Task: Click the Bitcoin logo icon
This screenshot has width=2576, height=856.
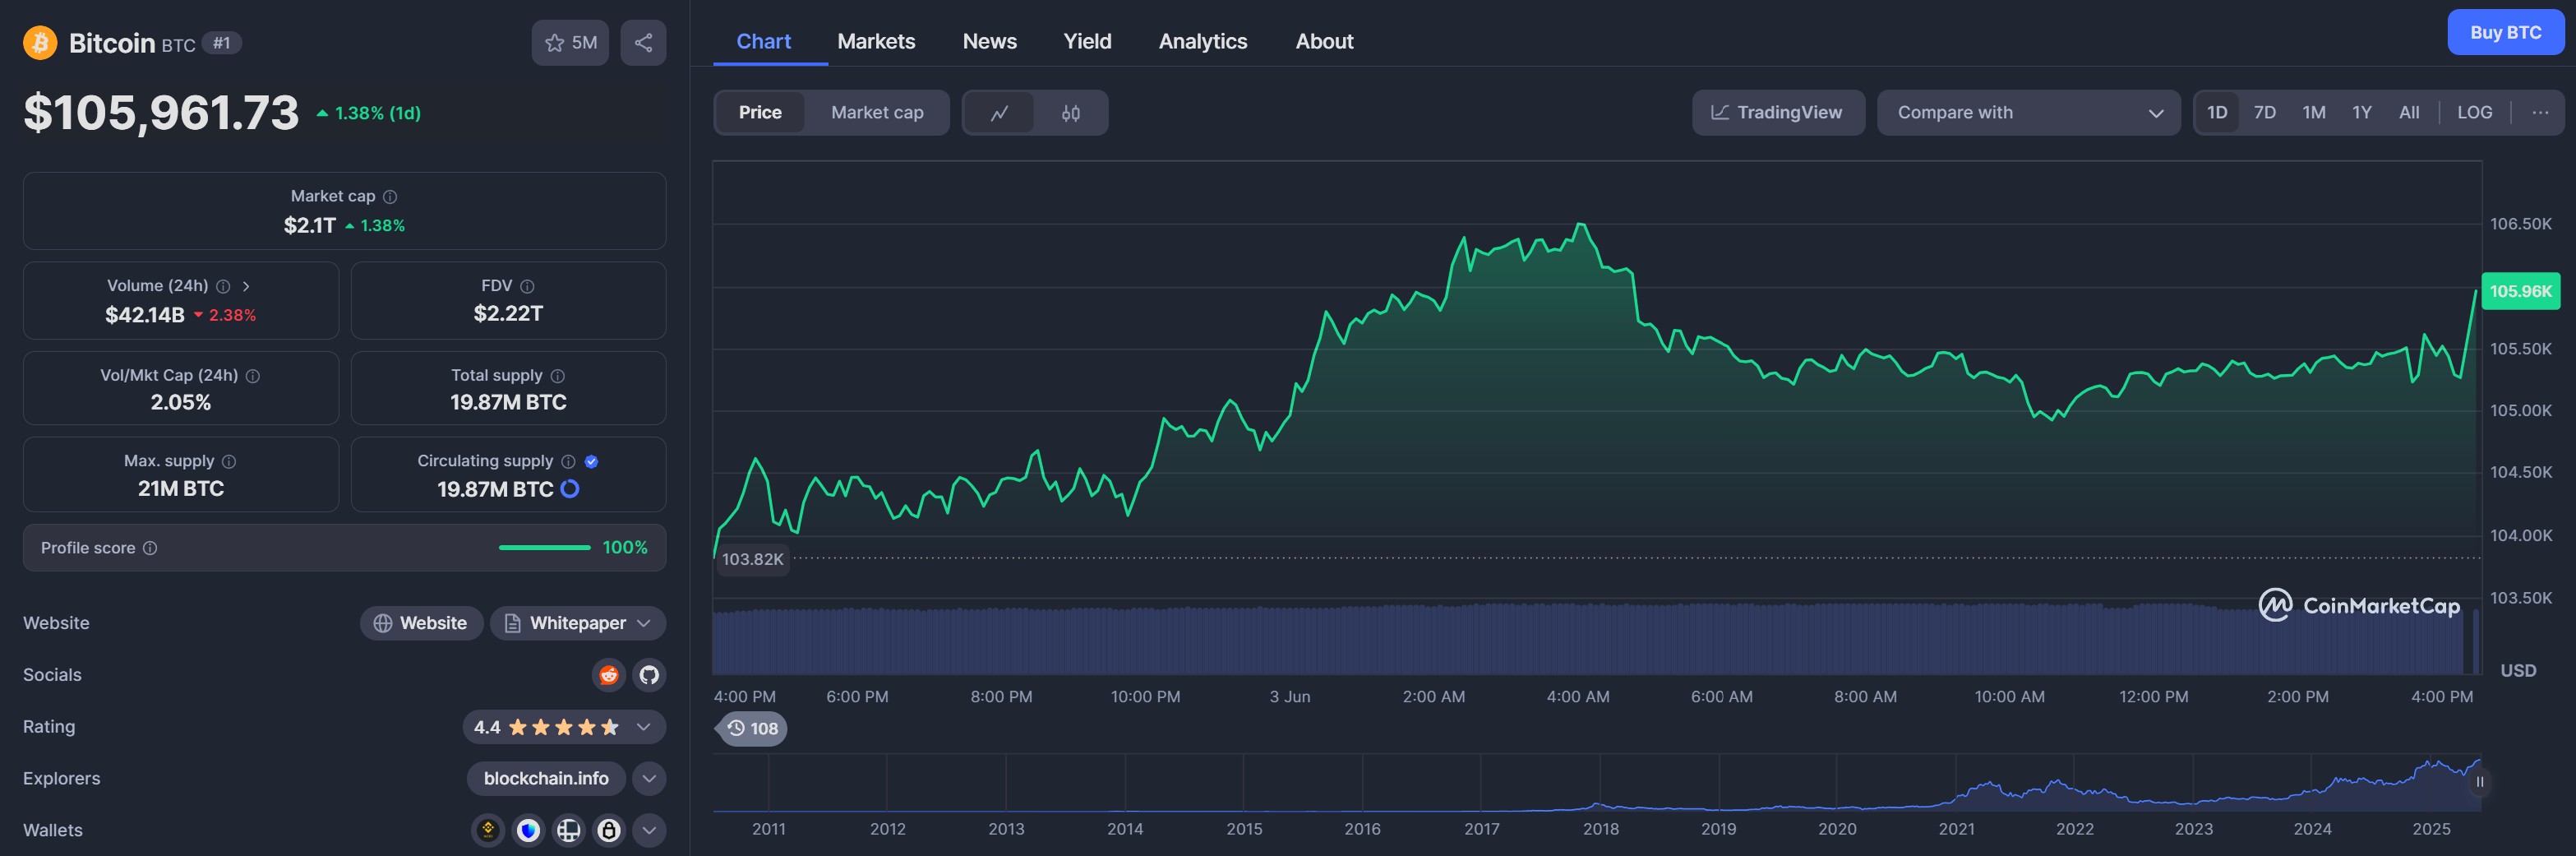Action: [40, 43]
